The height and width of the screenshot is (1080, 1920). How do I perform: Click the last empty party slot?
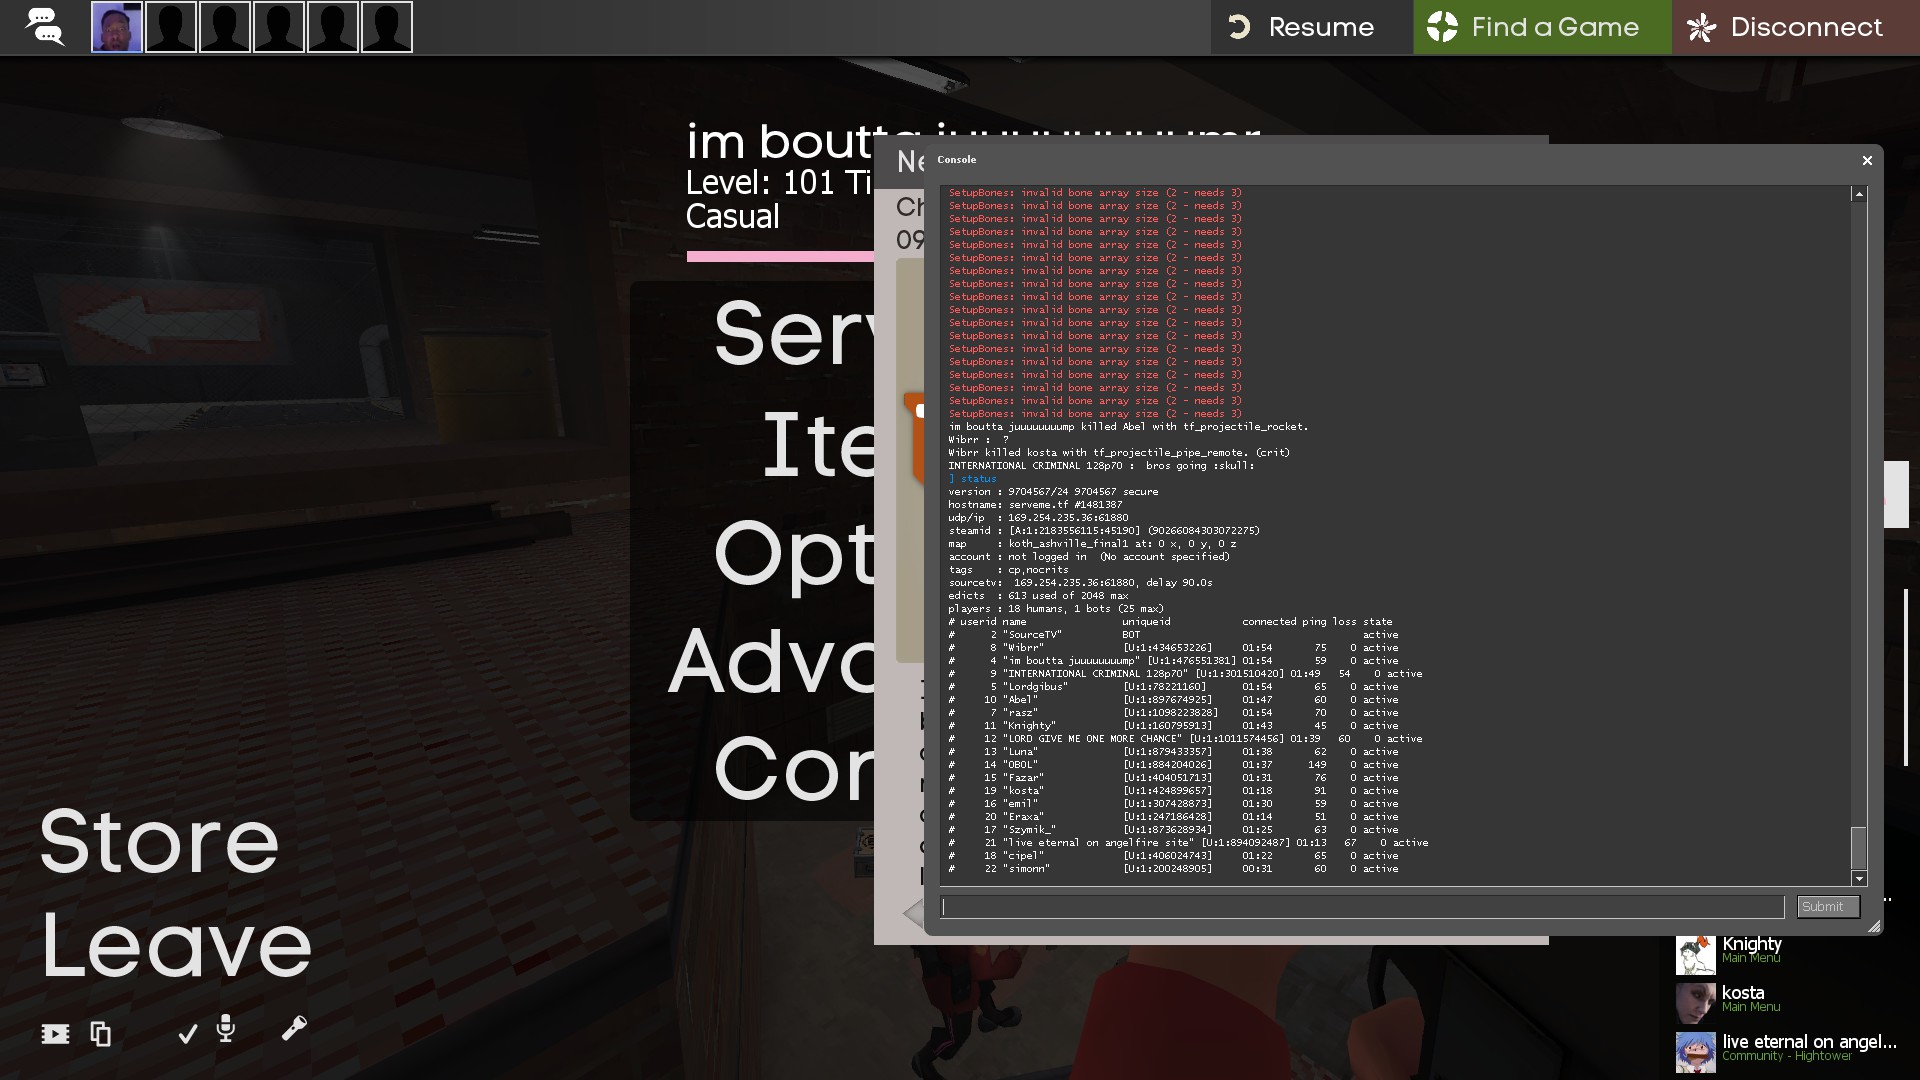(x=387, y=27)
